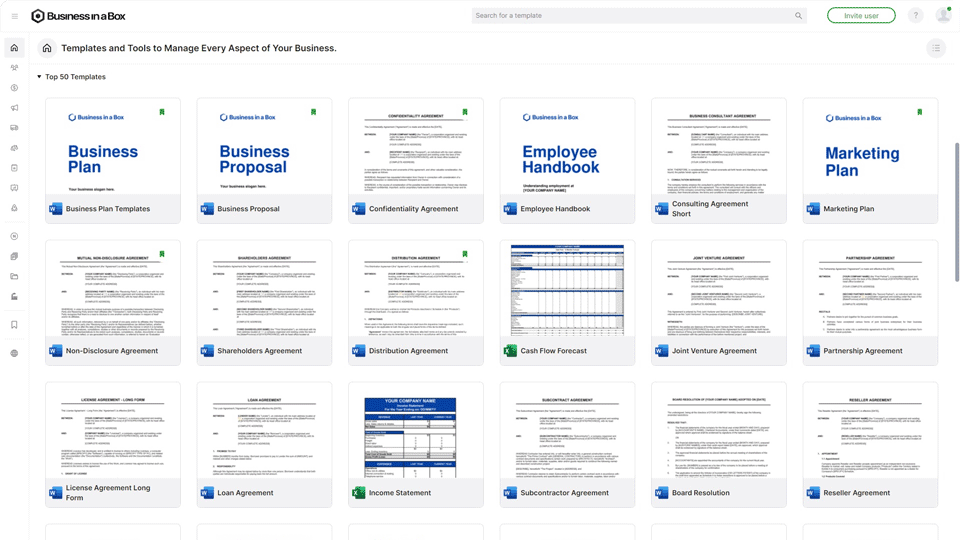
Task: Click the green bookmark on Business Plan card
Action: [162, 112]
